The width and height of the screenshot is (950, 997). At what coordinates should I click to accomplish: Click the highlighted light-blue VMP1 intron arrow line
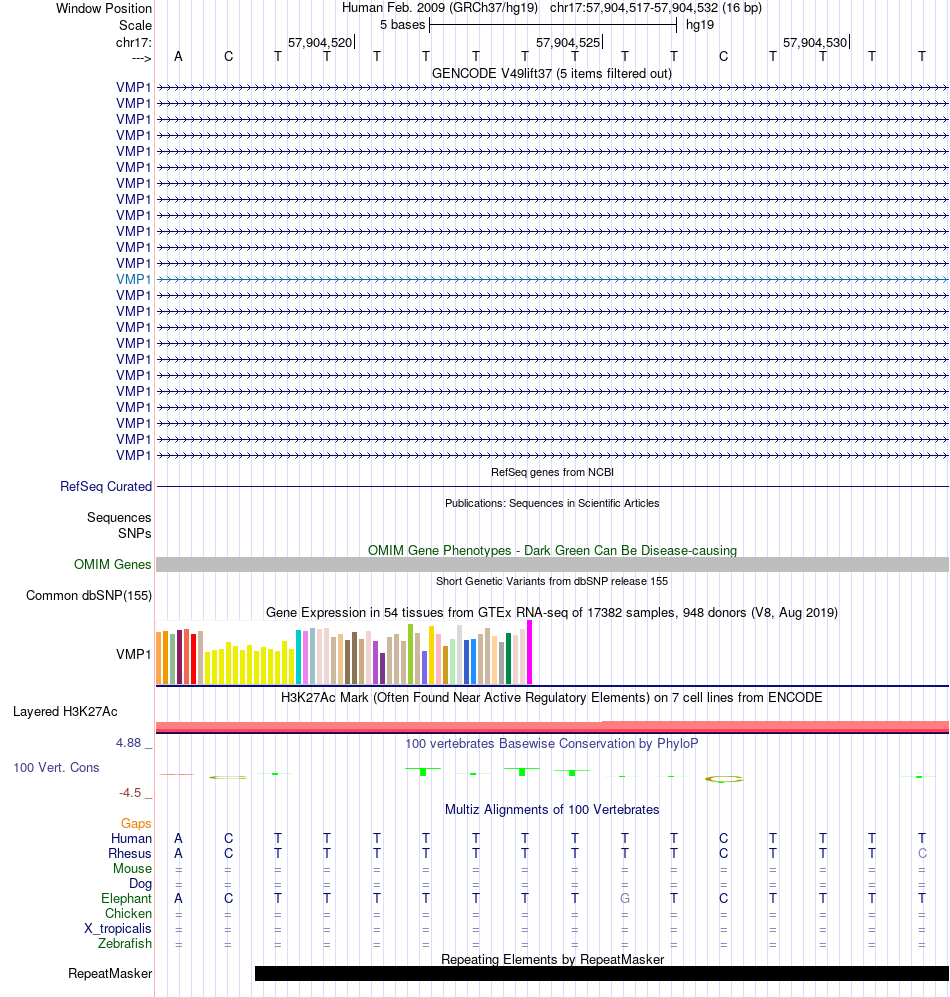pyautogui.click(x=553, y=279)
